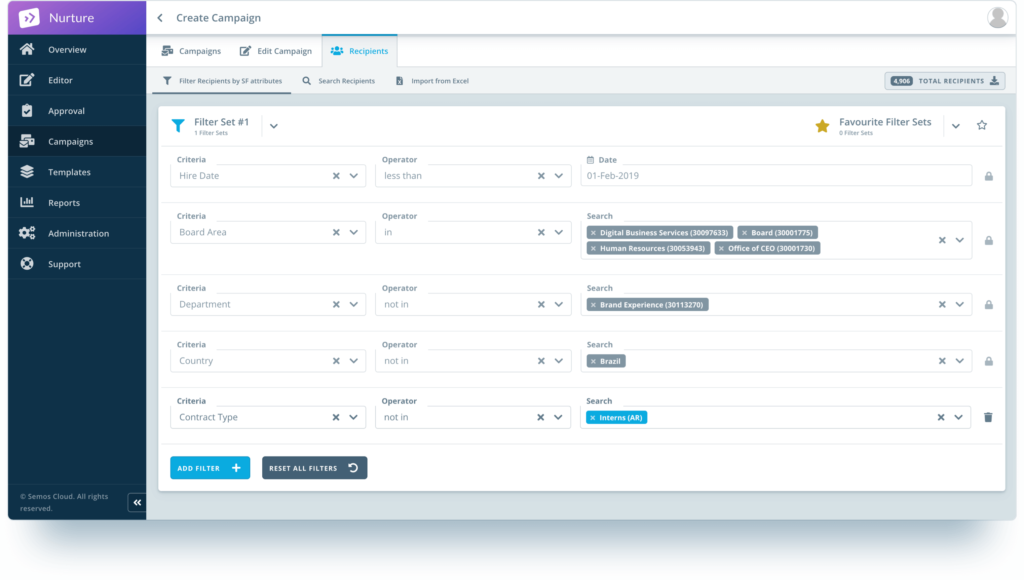Open the Hire Date criteria dropdown

[353, 176]
